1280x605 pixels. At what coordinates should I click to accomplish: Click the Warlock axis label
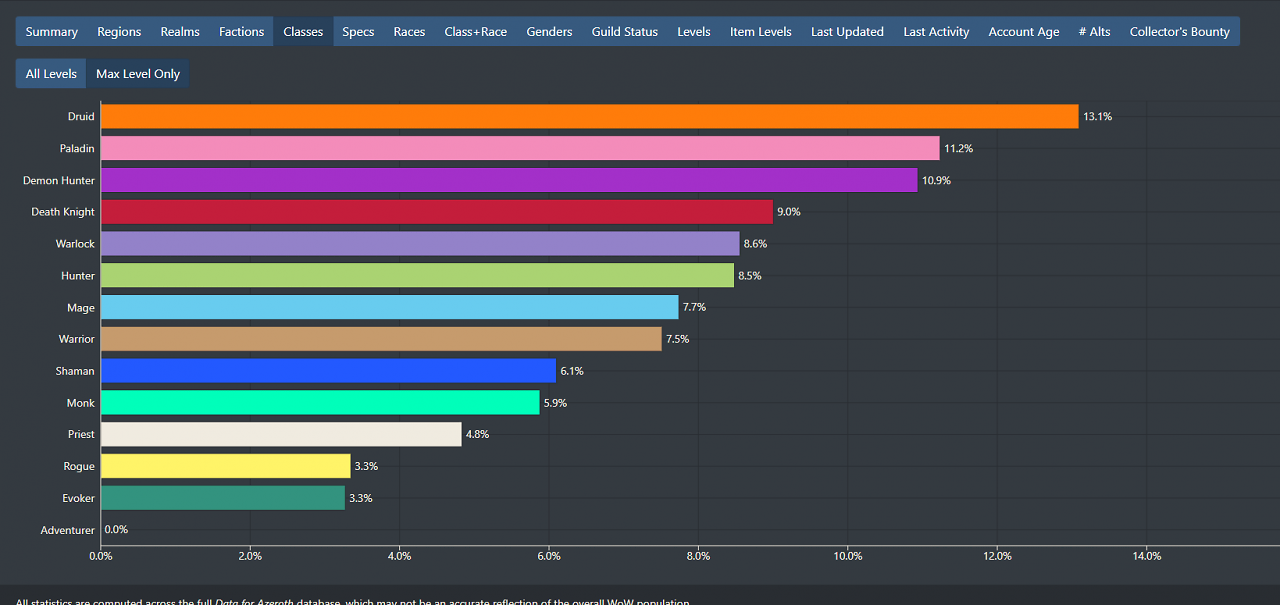coord(75,244)
